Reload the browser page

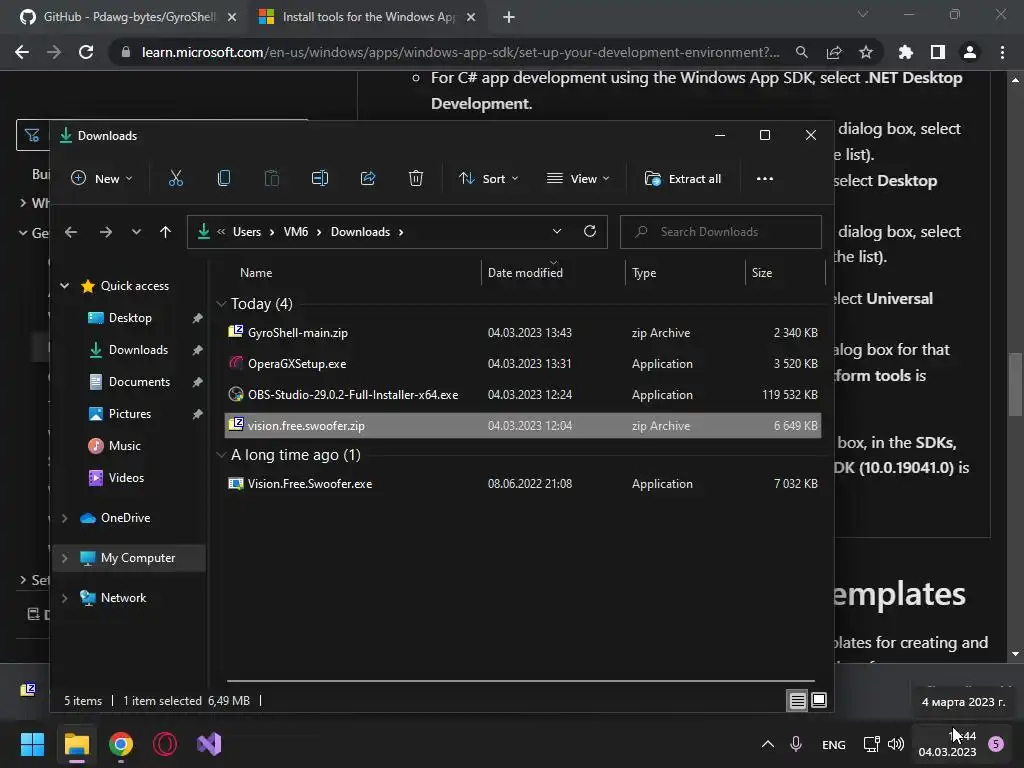(86, 52)
